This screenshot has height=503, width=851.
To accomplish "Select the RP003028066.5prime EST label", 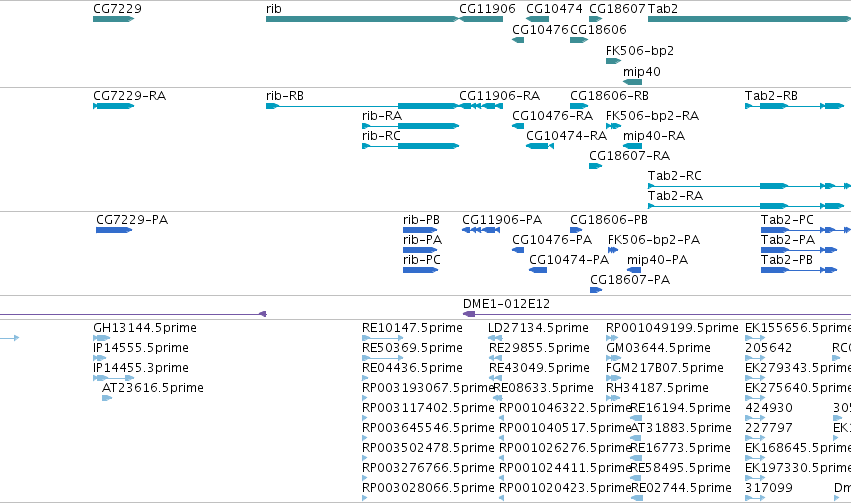I will 428,488.
